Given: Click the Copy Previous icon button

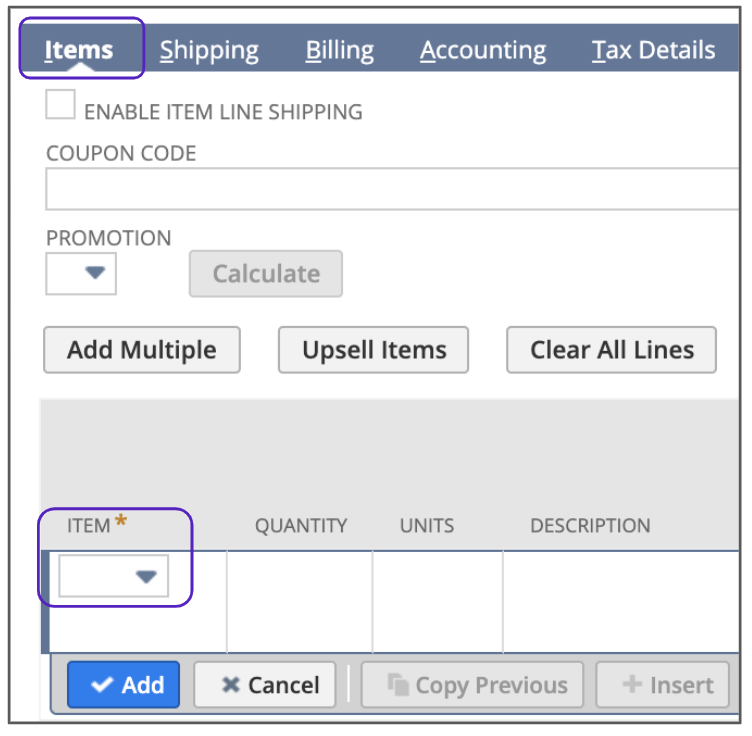Looking at the screenshot, I should pos(472,685).
